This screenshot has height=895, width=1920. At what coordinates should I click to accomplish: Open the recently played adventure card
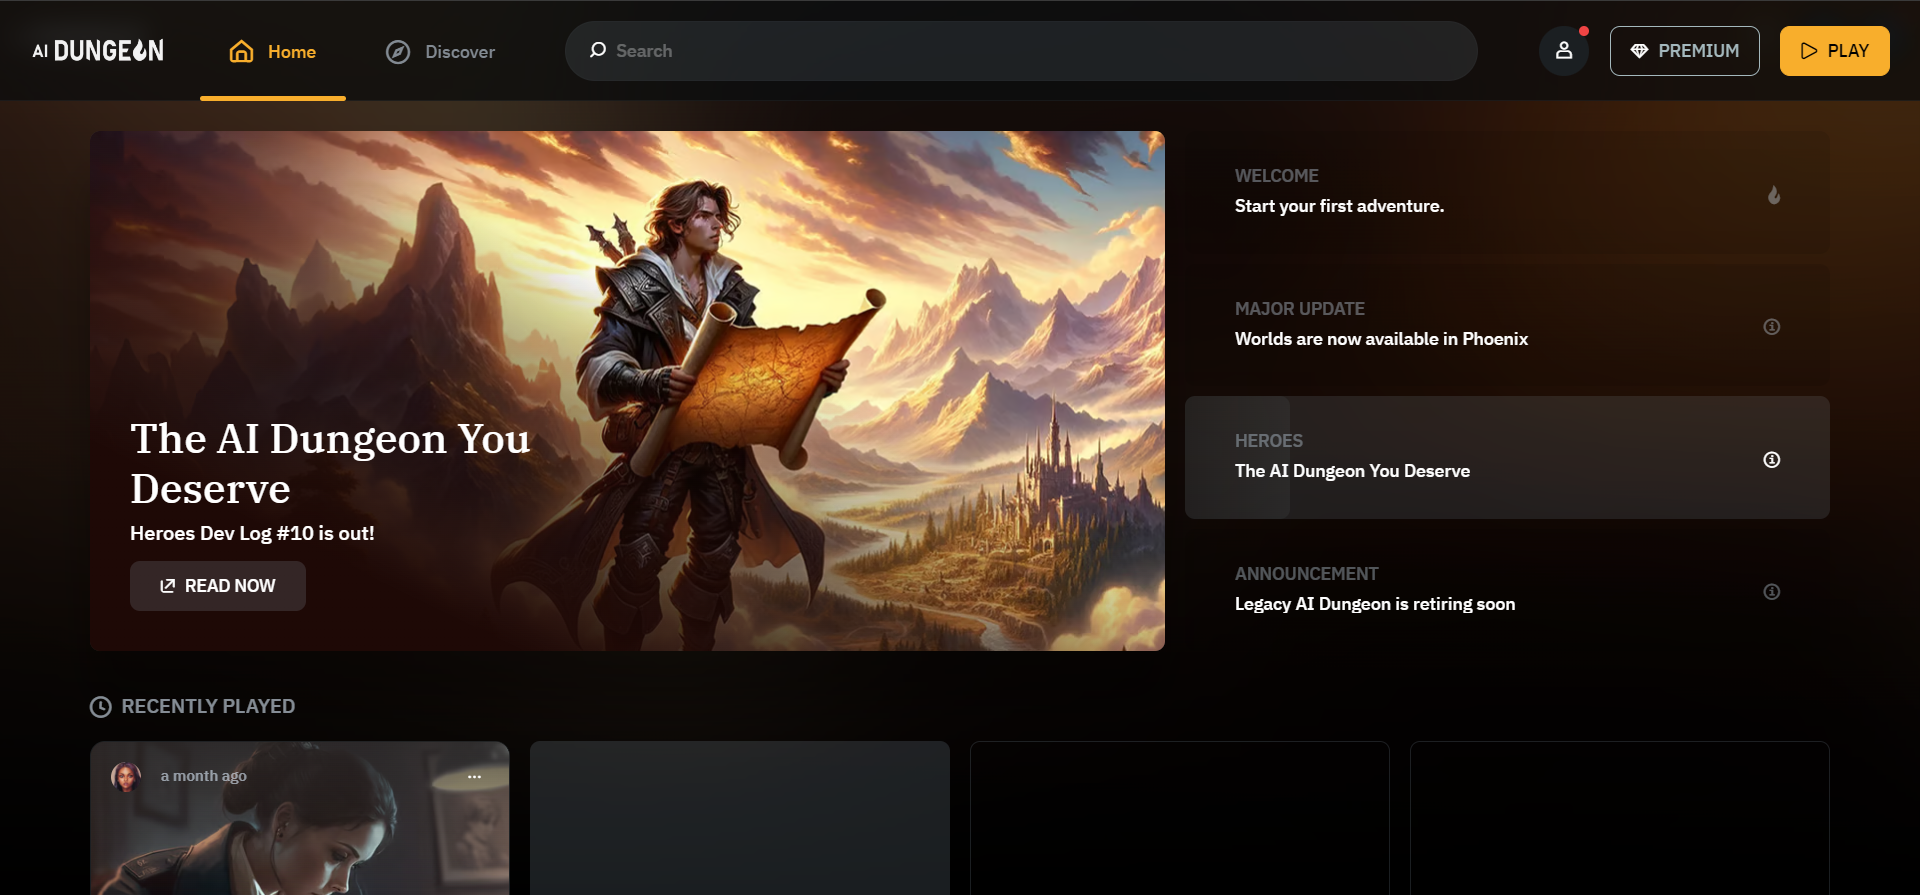tap(300, 818)
